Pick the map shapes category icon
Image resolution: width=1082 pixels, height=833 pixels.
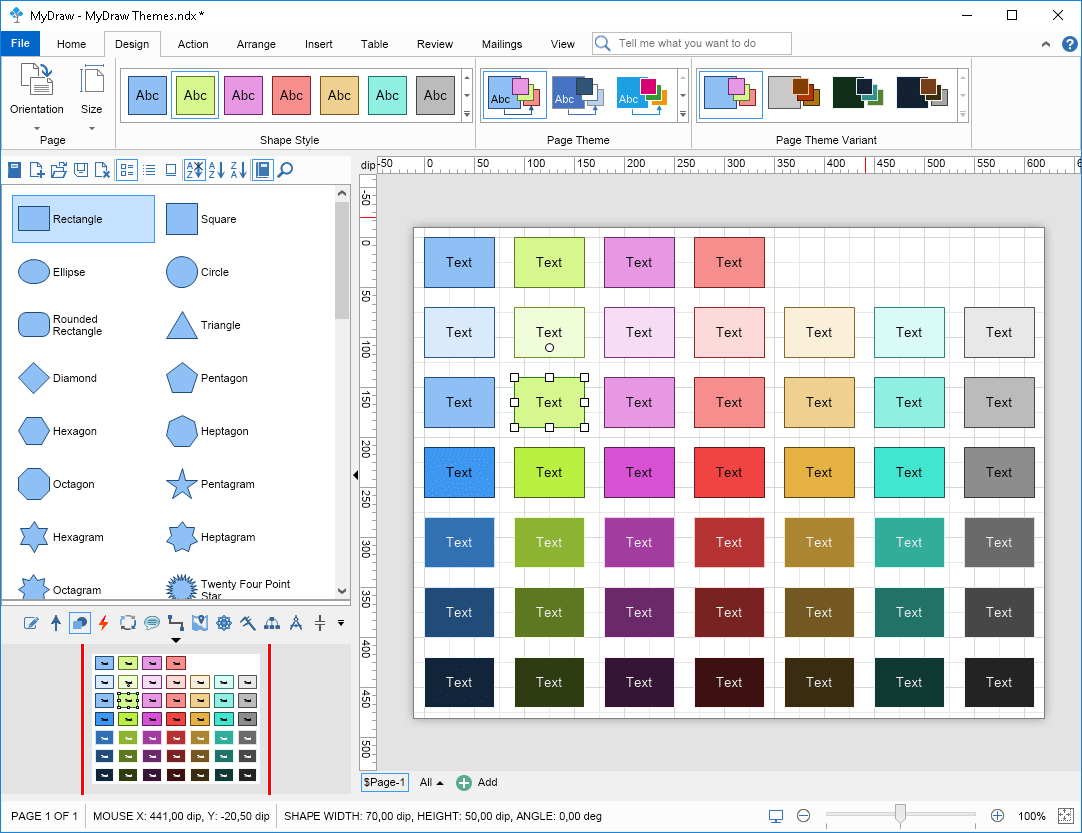coord(200,623)
